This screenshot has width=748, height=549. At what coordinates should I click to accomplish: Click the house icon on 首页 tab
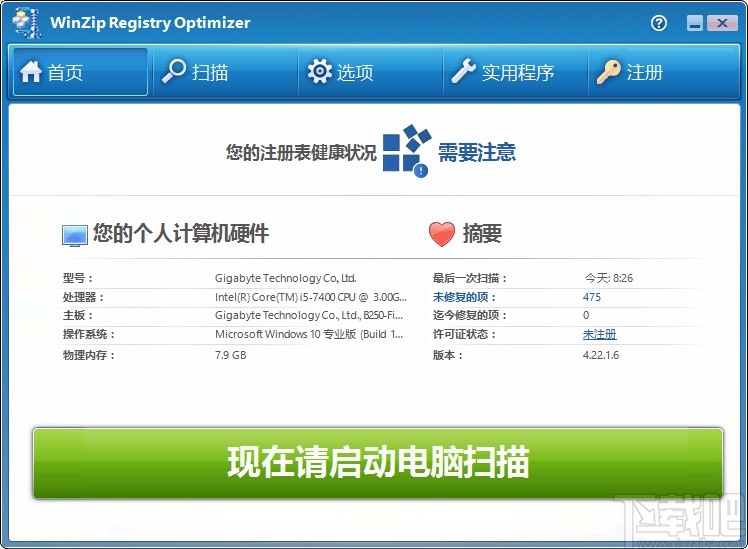(x=31, y=72)
